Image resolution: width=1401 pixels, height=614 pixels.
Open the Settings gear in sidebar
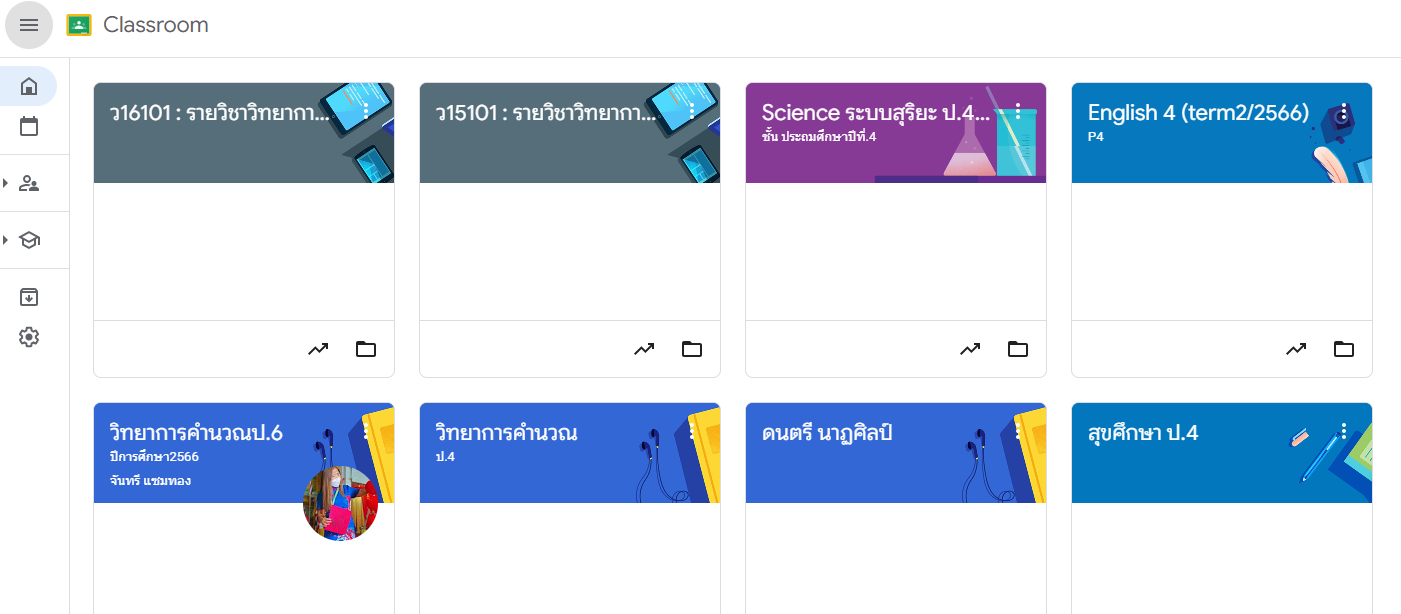pos(29,337)
